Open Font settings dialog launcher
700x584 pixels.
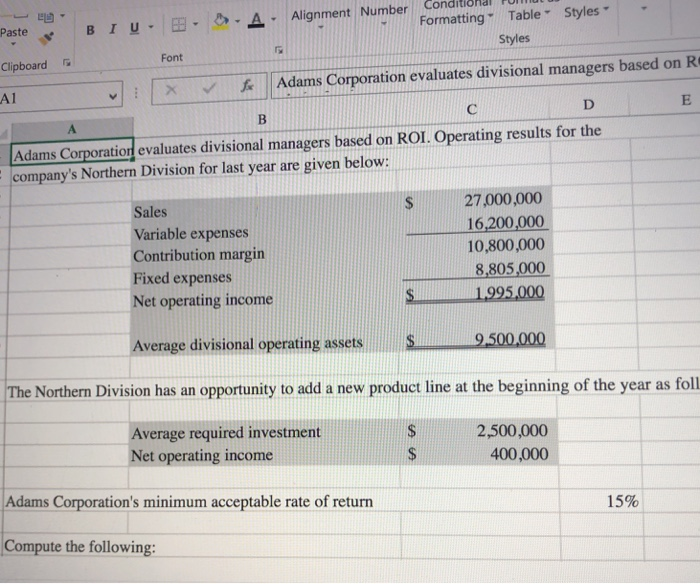279,49
